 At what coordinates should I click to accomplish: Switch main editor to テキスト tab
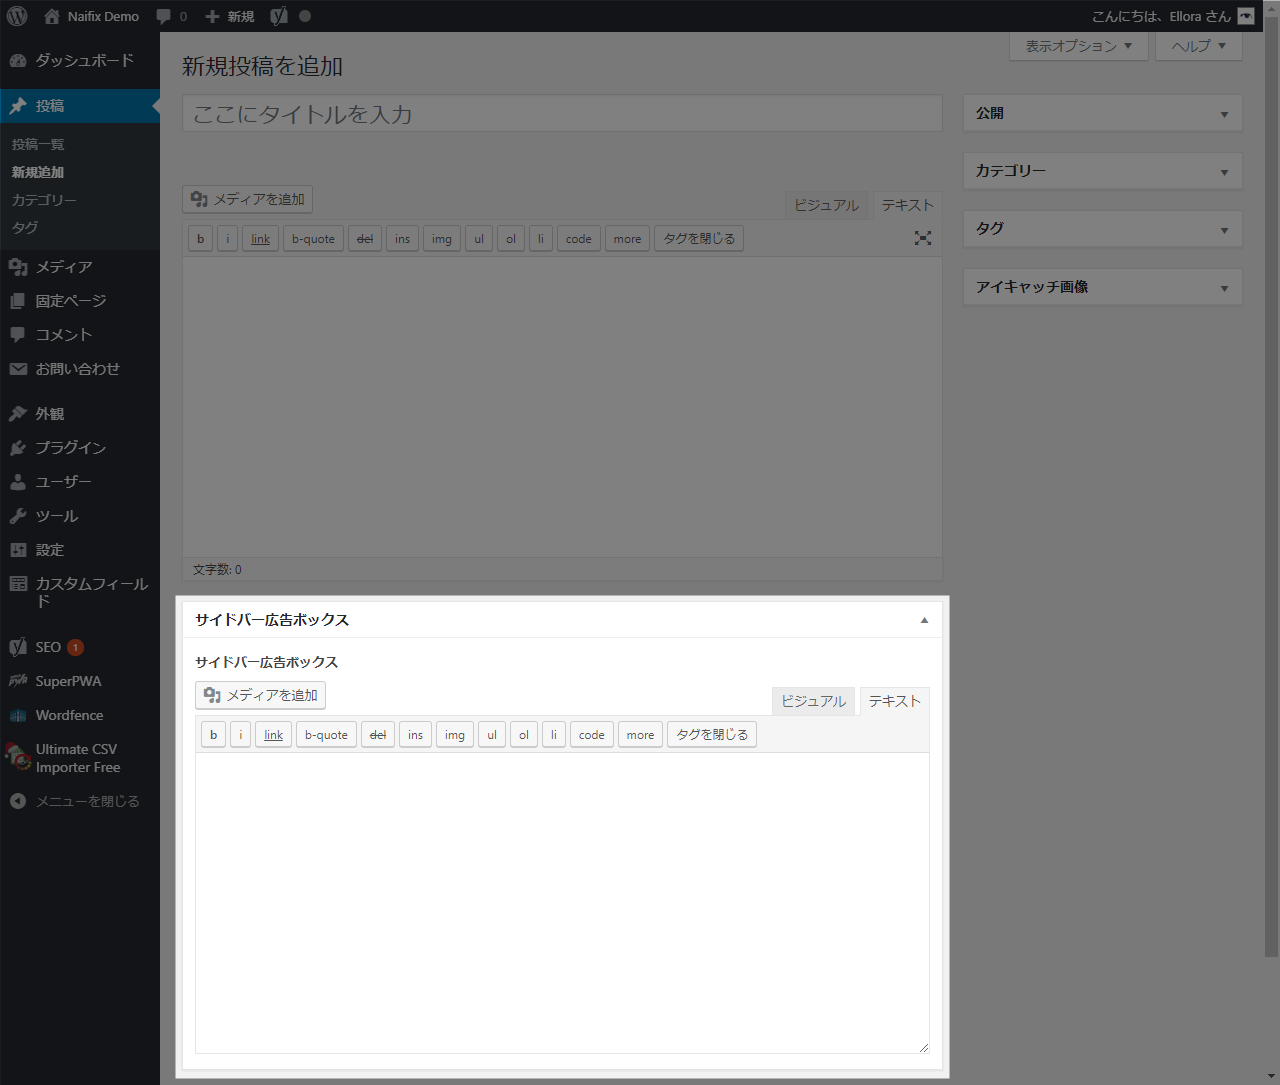tap(907, 205)
